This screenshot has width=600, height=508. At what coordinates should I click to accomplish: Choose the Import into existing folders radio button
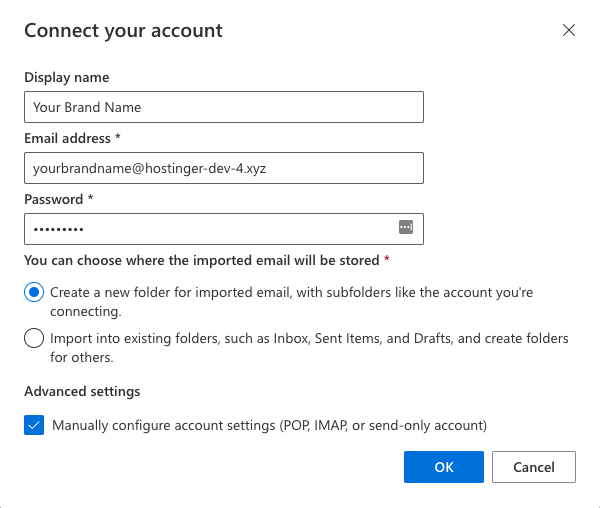[34, 338]
